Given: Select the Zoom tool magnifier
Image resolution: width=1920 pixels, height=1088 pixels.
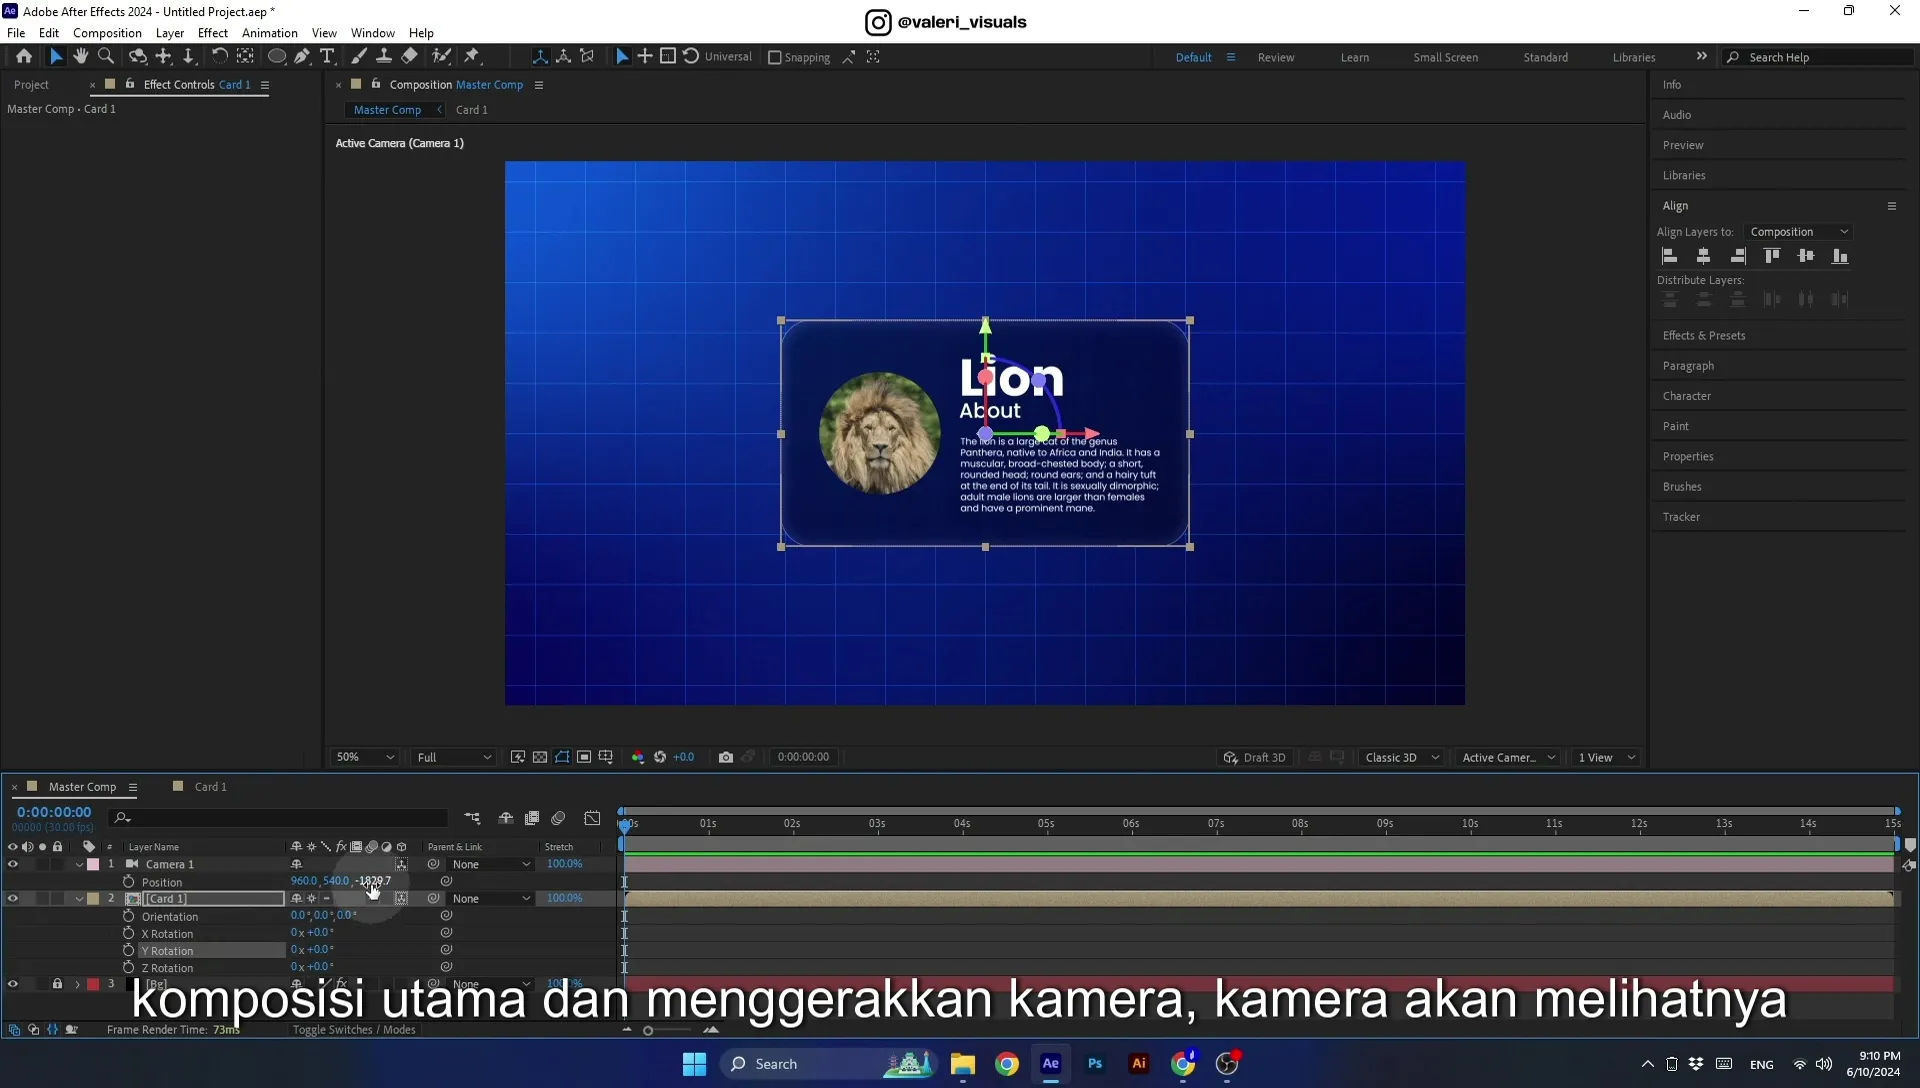Looking at the screenshot, I should 106,57.
